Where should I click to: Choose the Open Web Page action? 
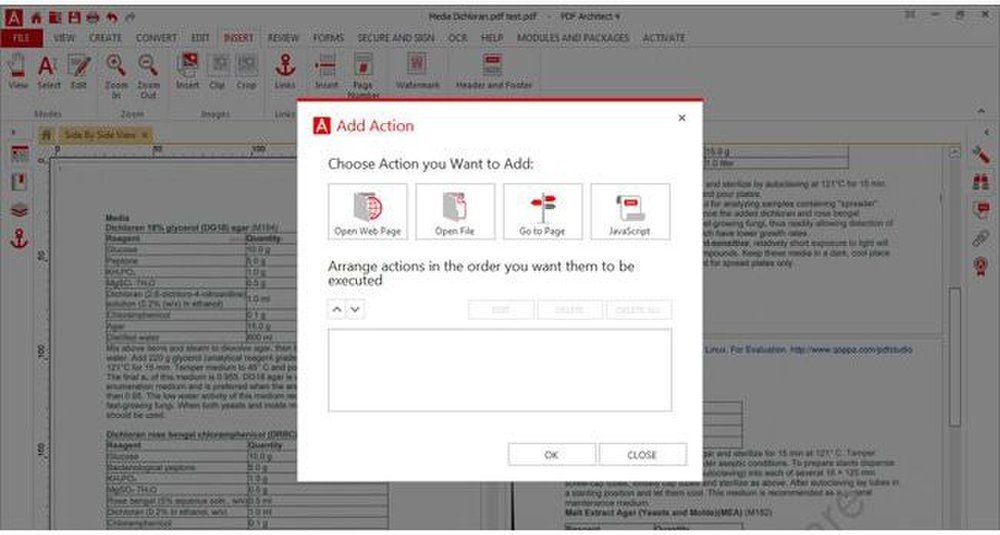coord(367,211)
